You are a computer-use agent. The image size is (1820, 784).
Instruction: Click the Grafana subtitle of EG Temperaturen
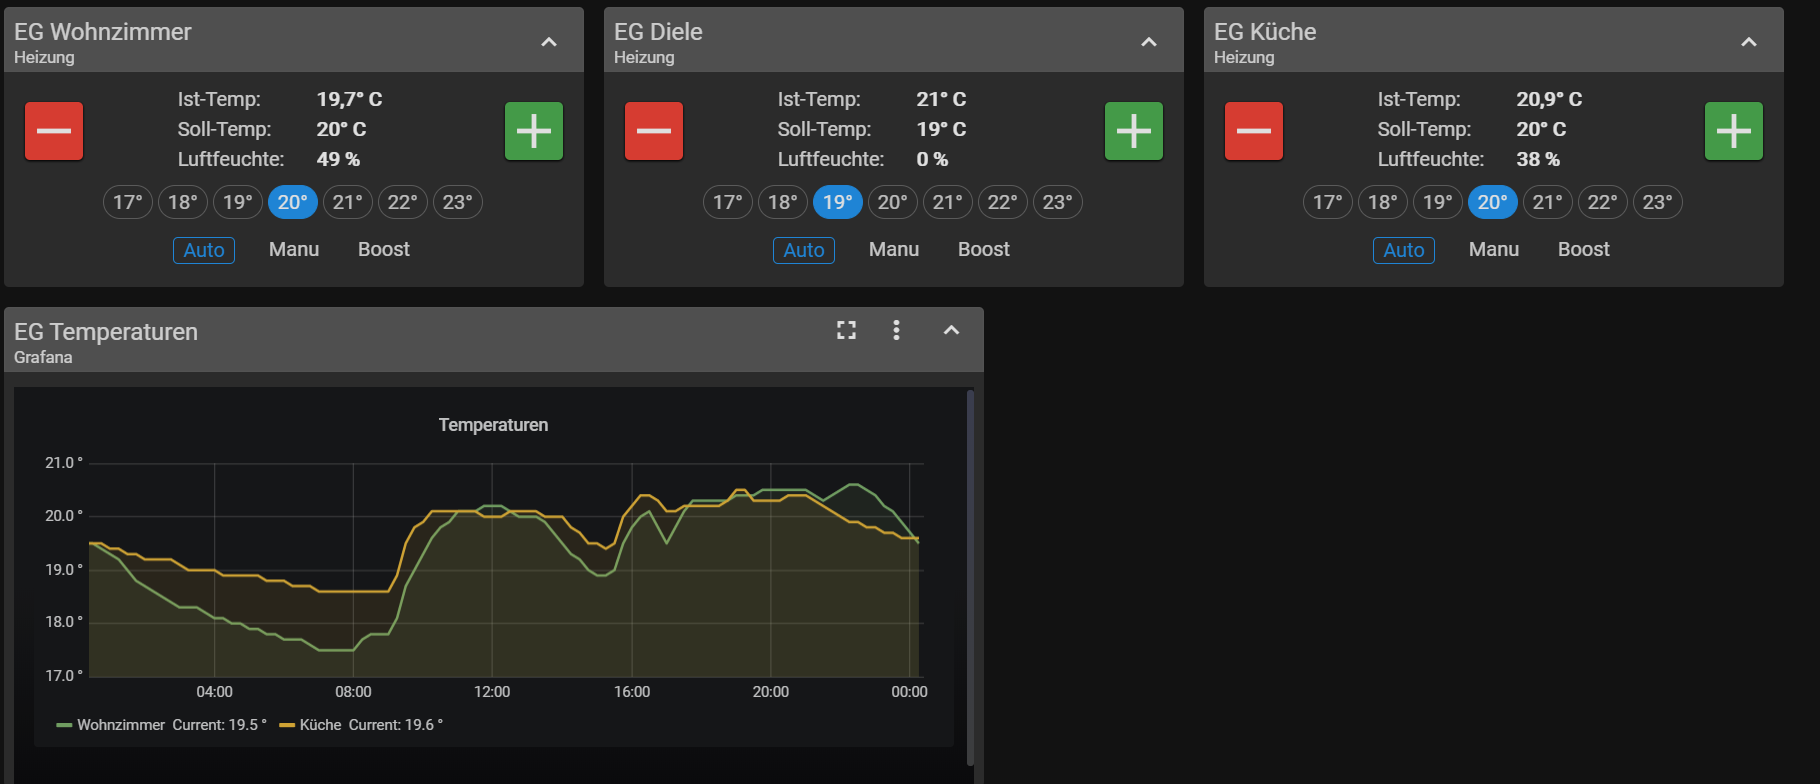coord(43,357)
